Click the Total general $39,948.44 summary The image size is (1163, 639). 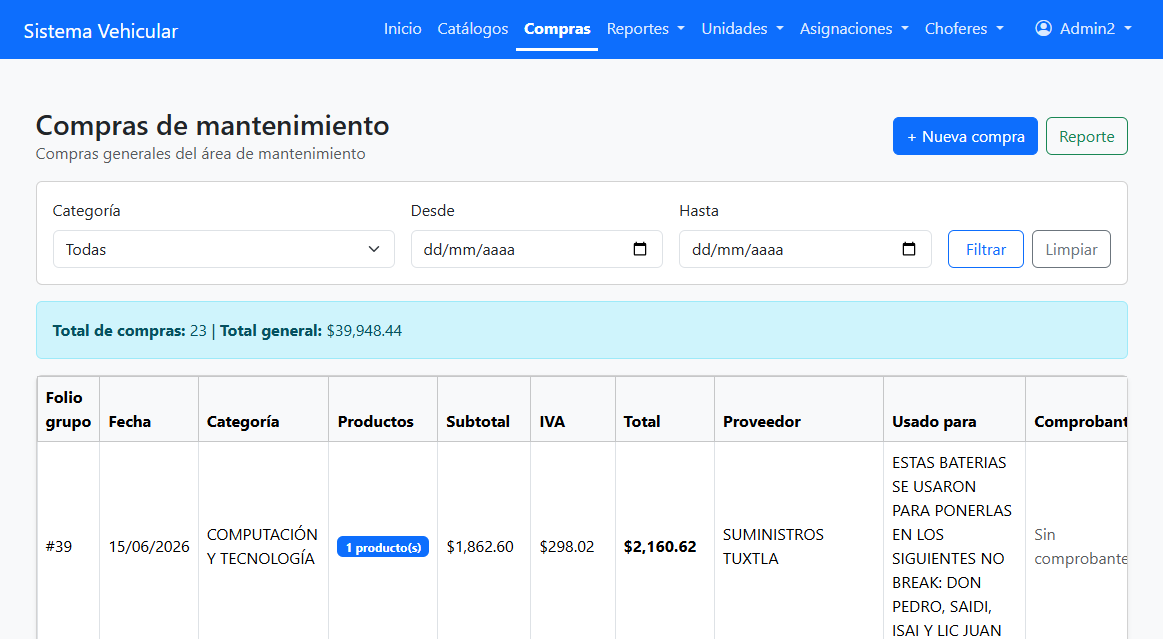point(311,331)
